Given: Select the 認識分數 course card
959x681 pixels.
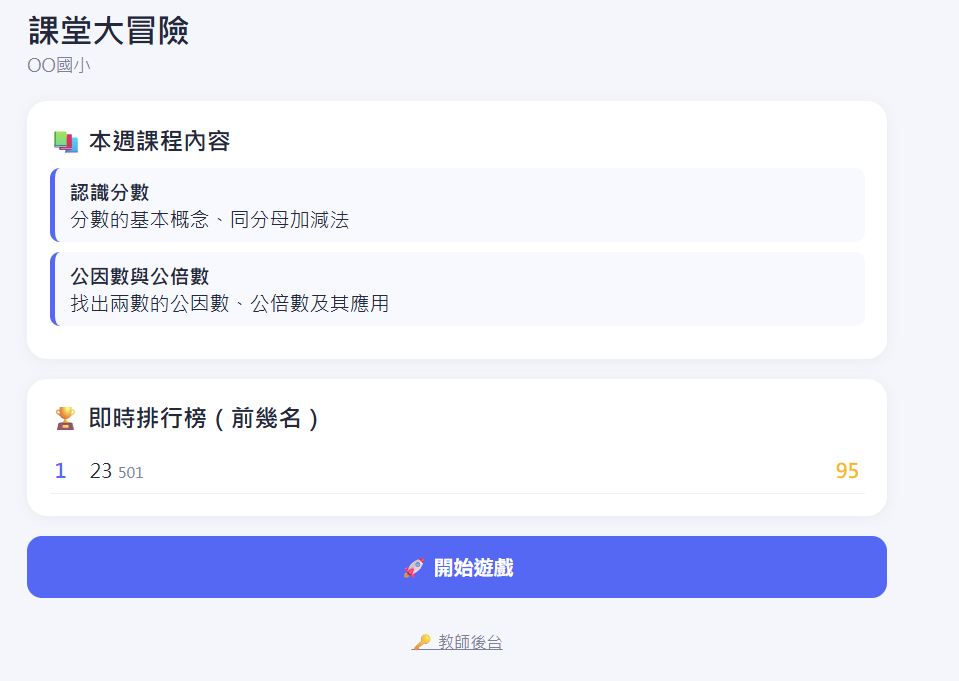Looking at the screenshot, I should tap(457, 205).
